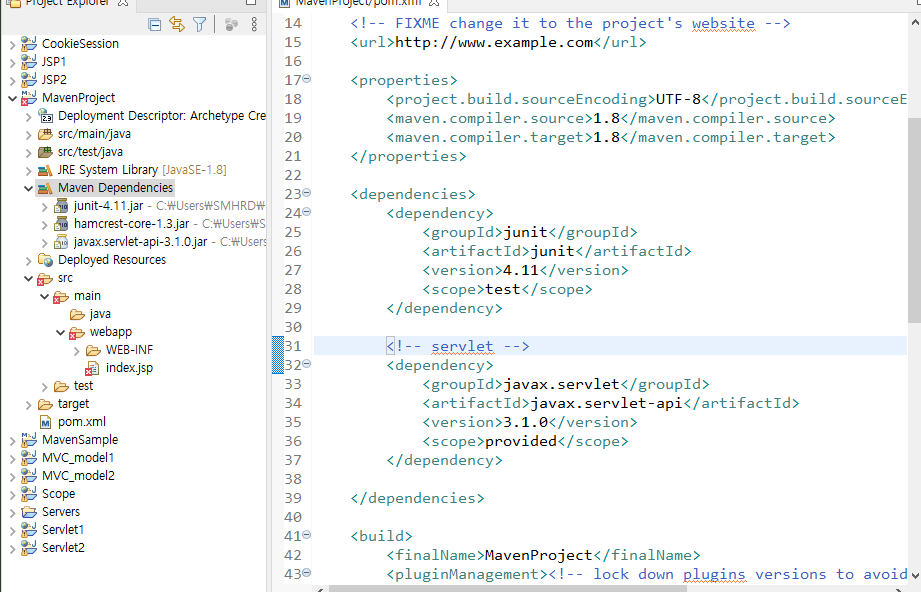This screenshot has height=592, width=921.
Task: Click 'UTF-8' encoding value
Action: coord(678,99)
